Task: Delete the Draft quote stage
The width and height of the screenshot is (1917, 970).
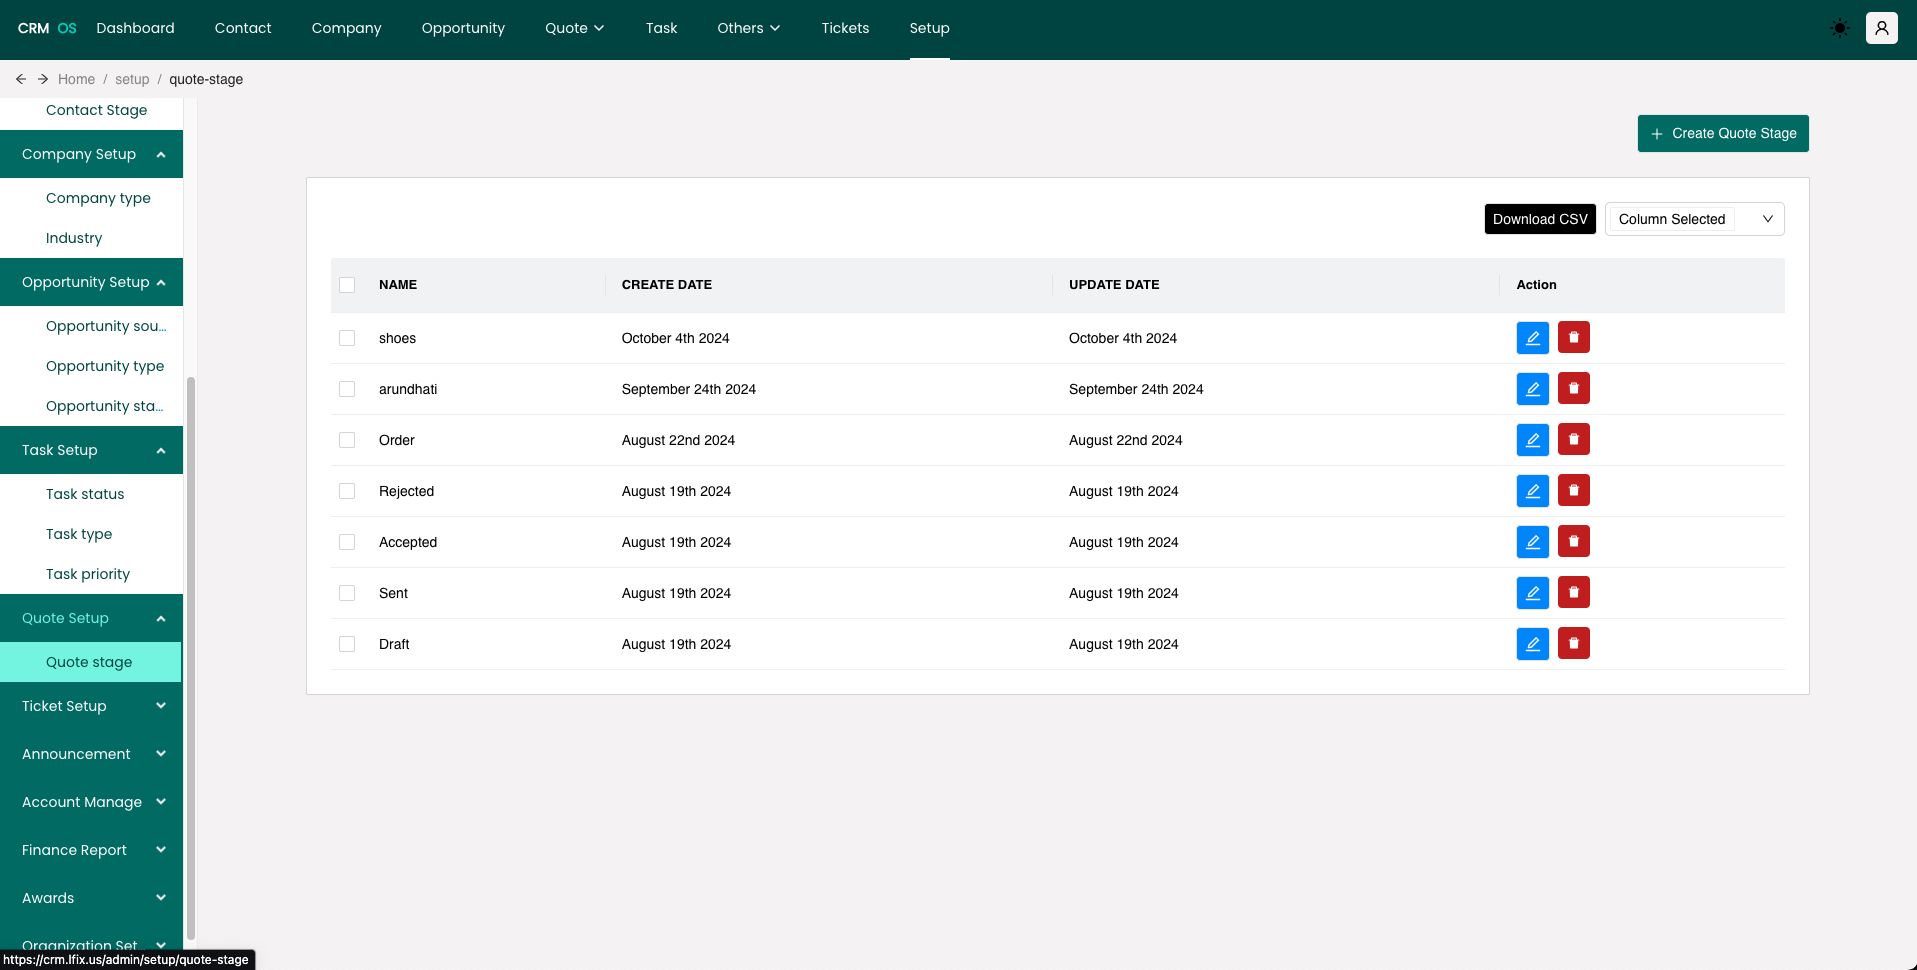Action: click(1573, 644)
